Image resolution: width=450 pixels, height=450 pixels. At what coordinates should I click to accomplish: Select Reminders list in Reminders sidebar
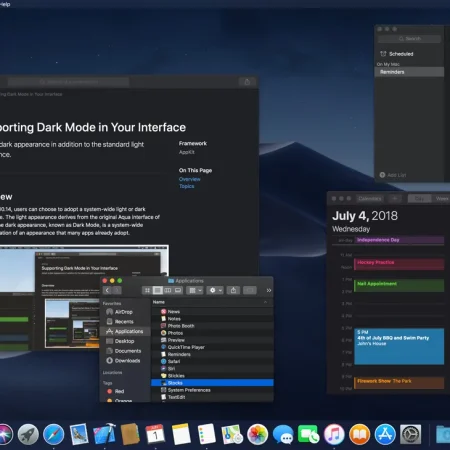[409, 72]
